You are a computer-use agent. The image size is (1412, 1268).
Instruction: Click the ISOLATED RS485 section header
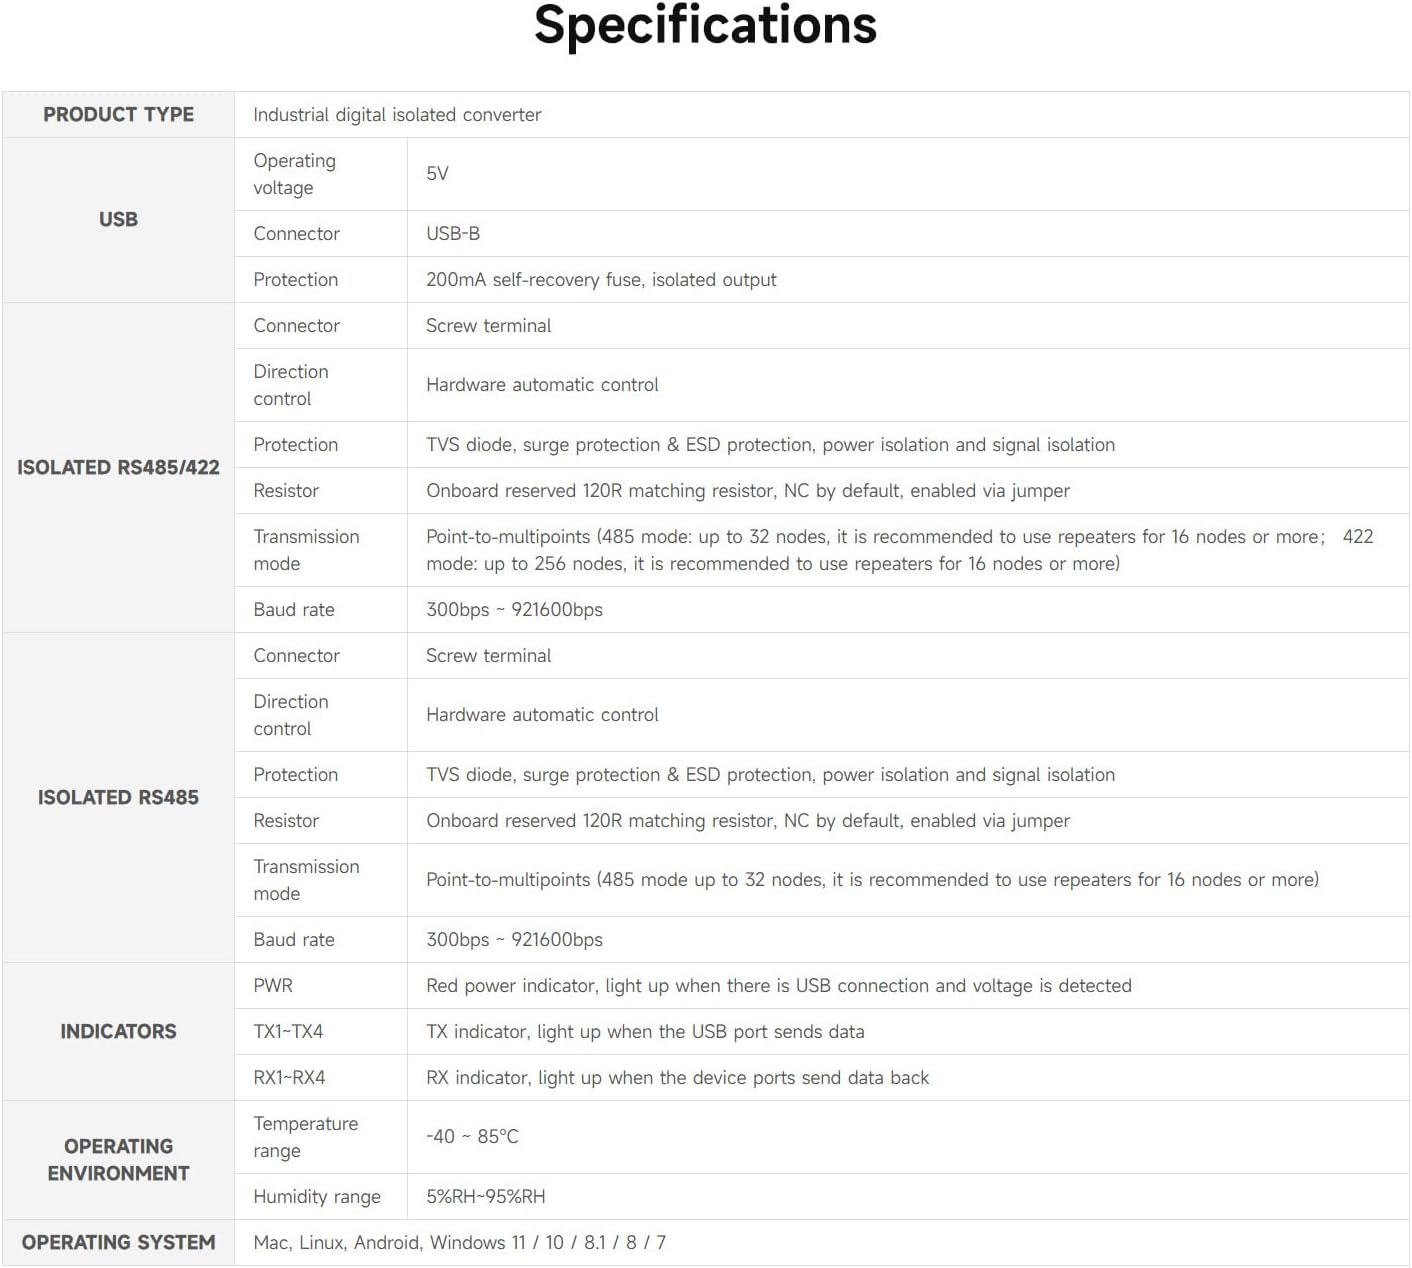[118, 798]
